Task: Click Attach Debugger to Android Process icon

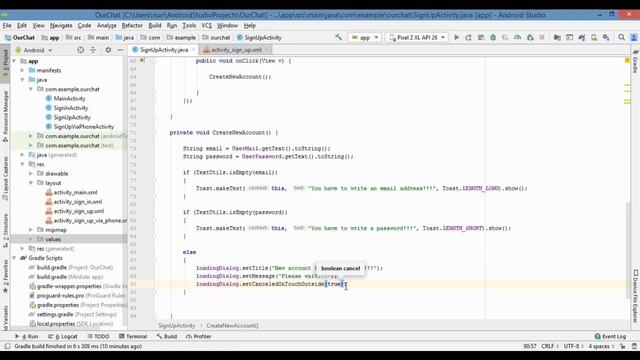Action: tap(530, 37)
